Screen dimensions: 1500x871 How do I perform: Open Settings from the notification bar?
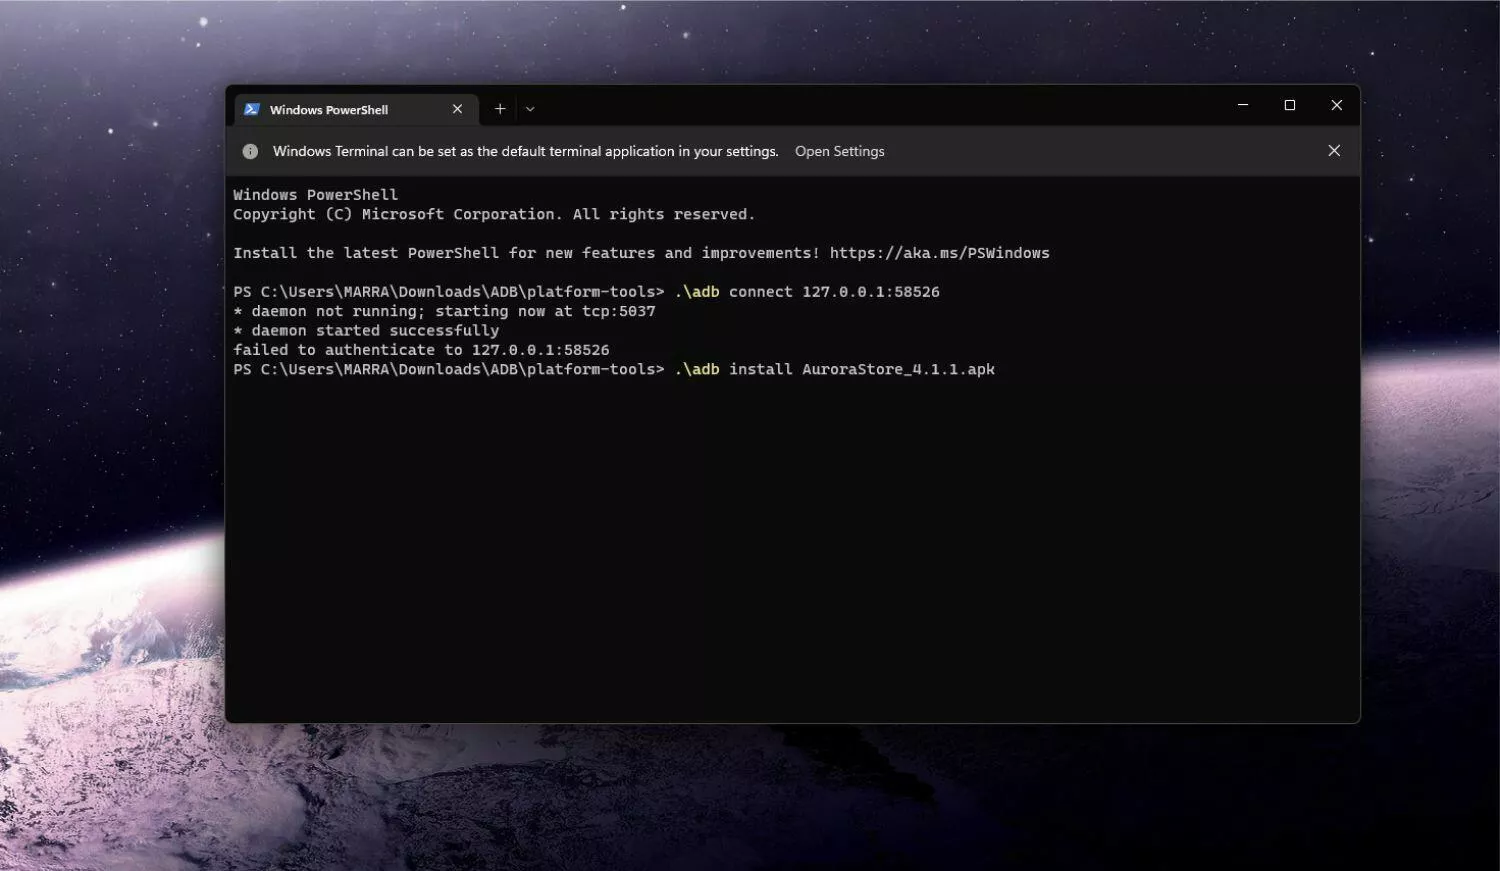(839, 151)
